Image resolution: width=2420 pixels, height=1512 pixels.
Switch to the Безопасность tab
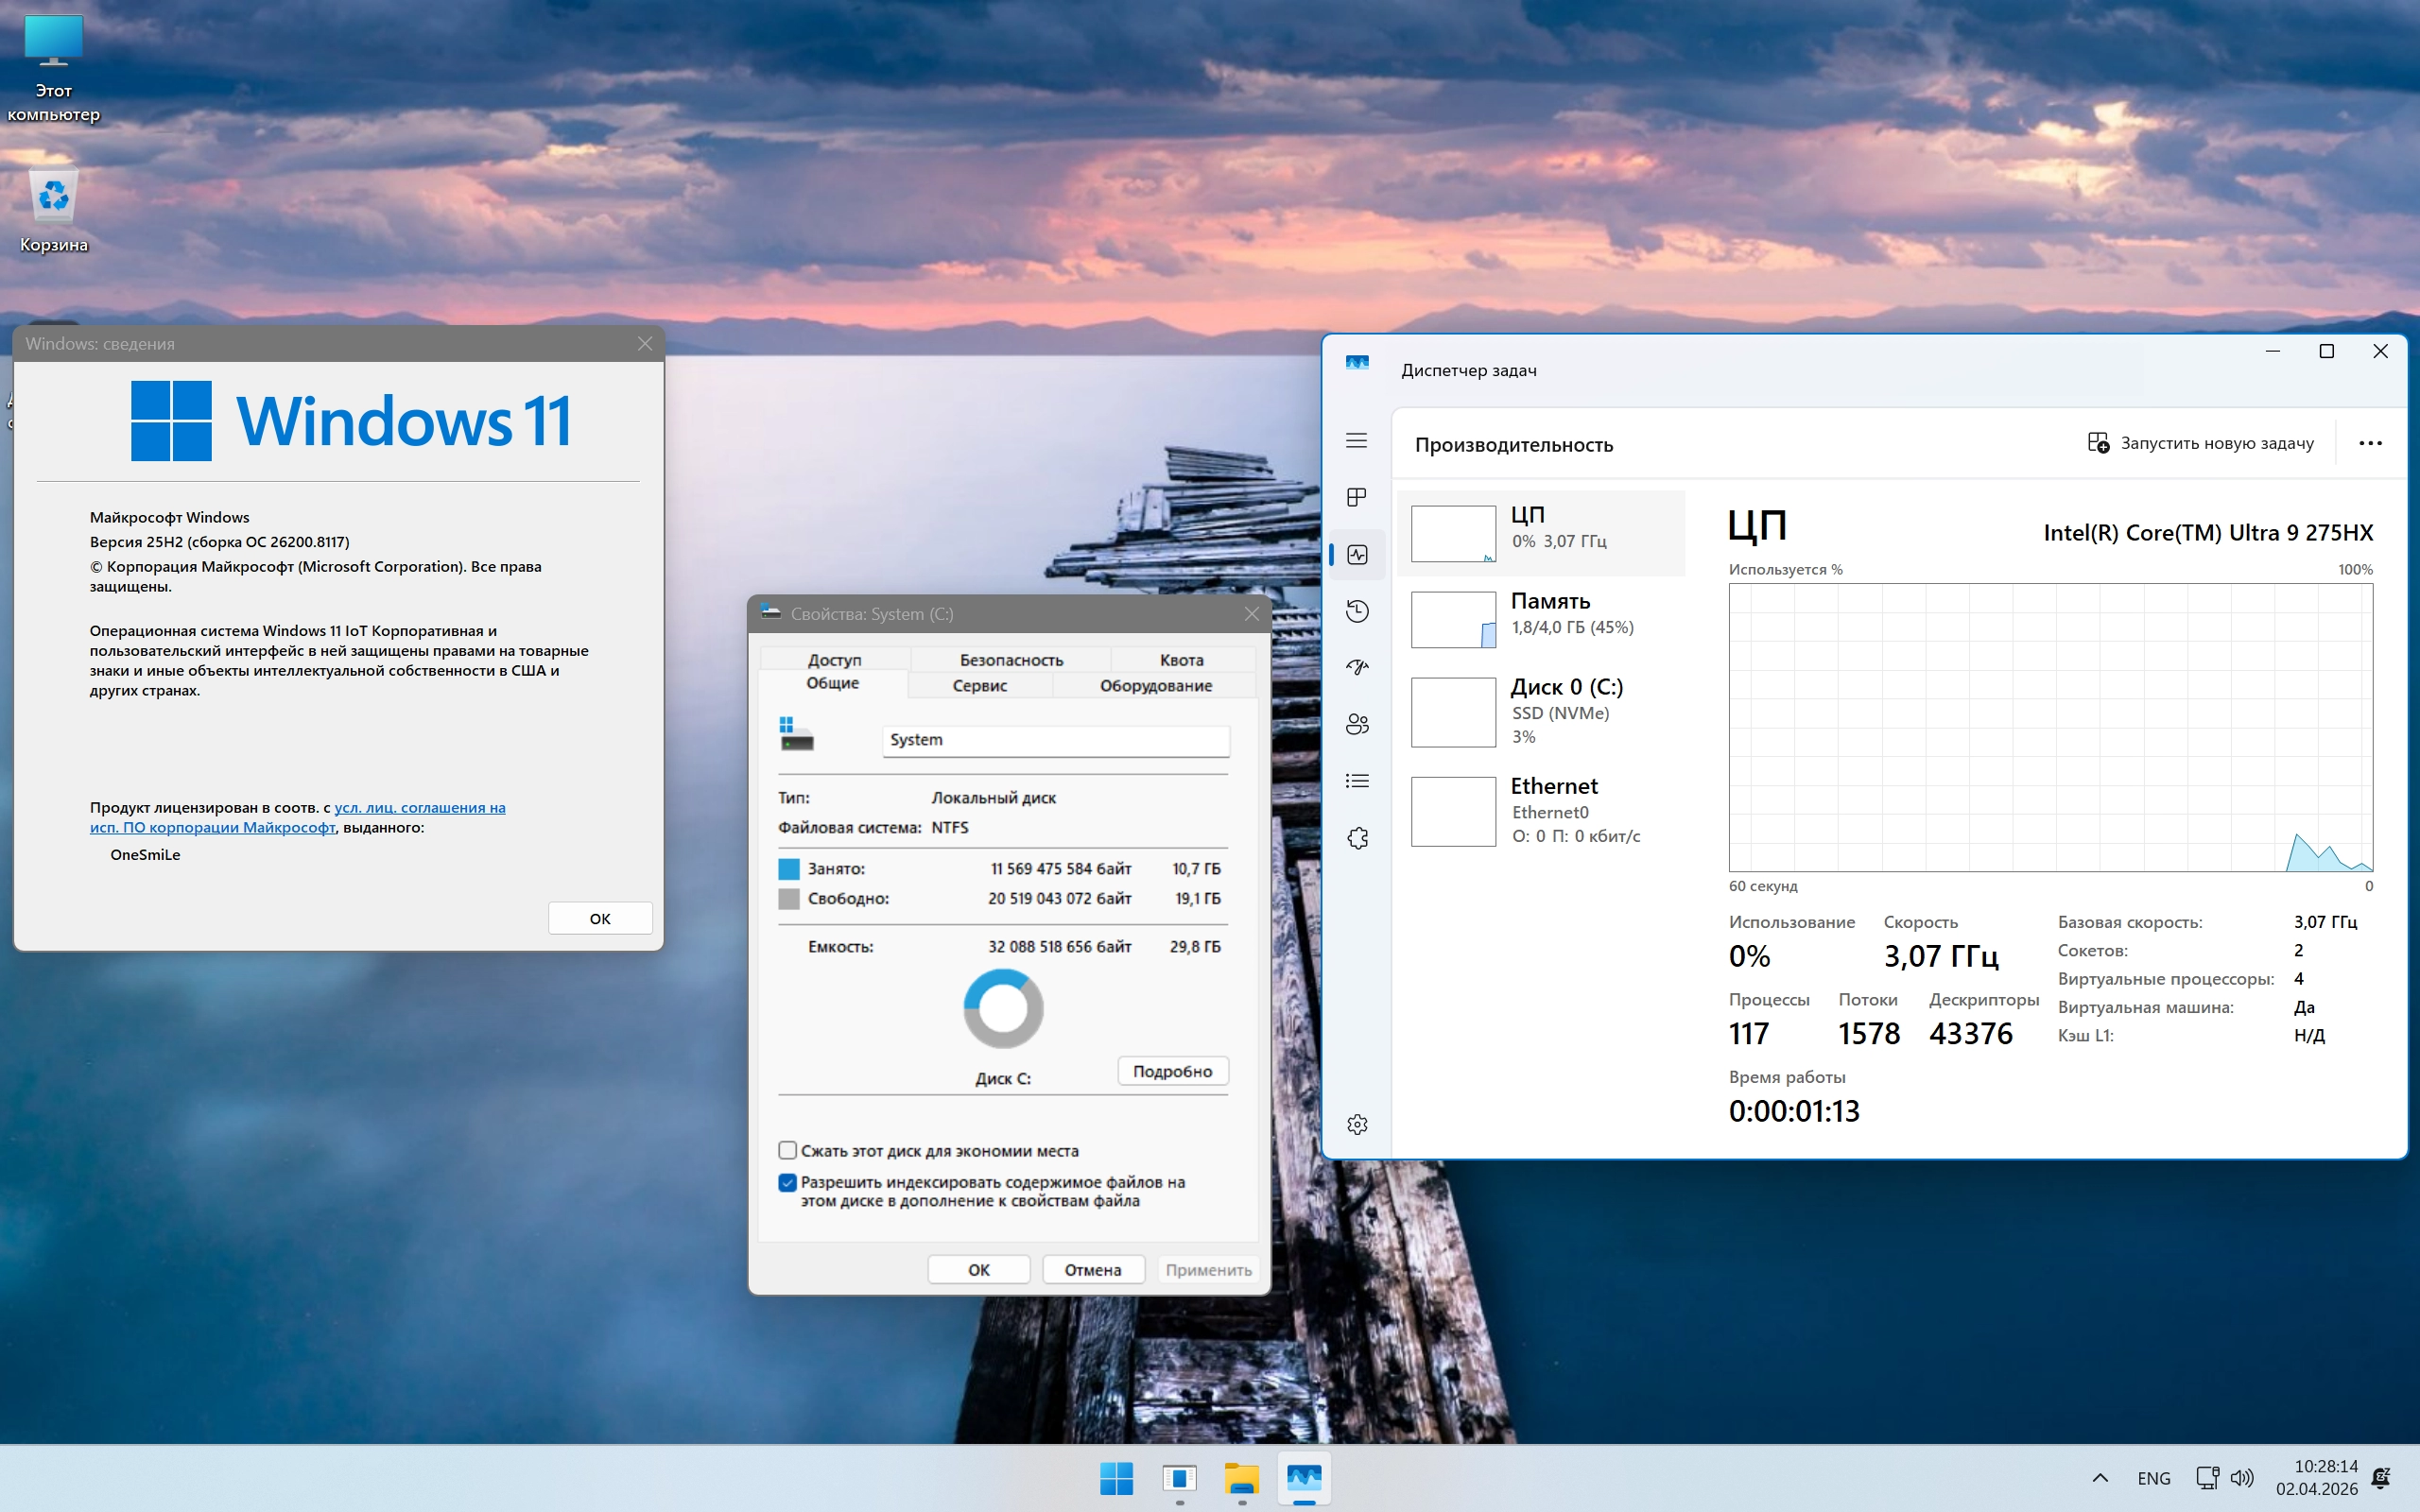click(1010, 660)
